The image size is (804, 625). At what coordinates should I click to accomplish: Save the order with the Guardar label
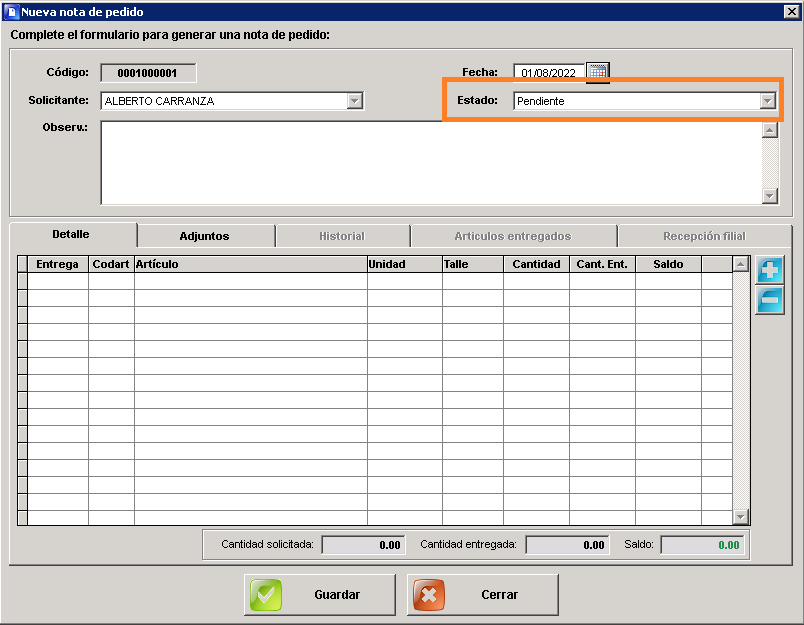coord(337,595)
